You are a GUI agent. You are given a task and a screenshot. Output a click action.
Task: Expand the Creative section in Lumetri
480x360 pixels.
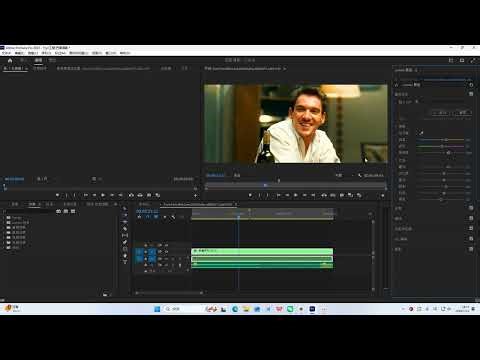pyautogui.click(x=398, y=208)
